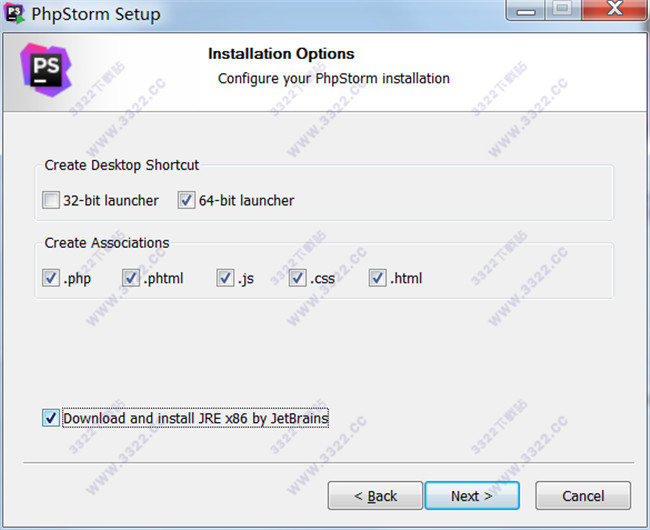
Task: Toggle the .phtml file association checkbox
Action: (131, 278)
